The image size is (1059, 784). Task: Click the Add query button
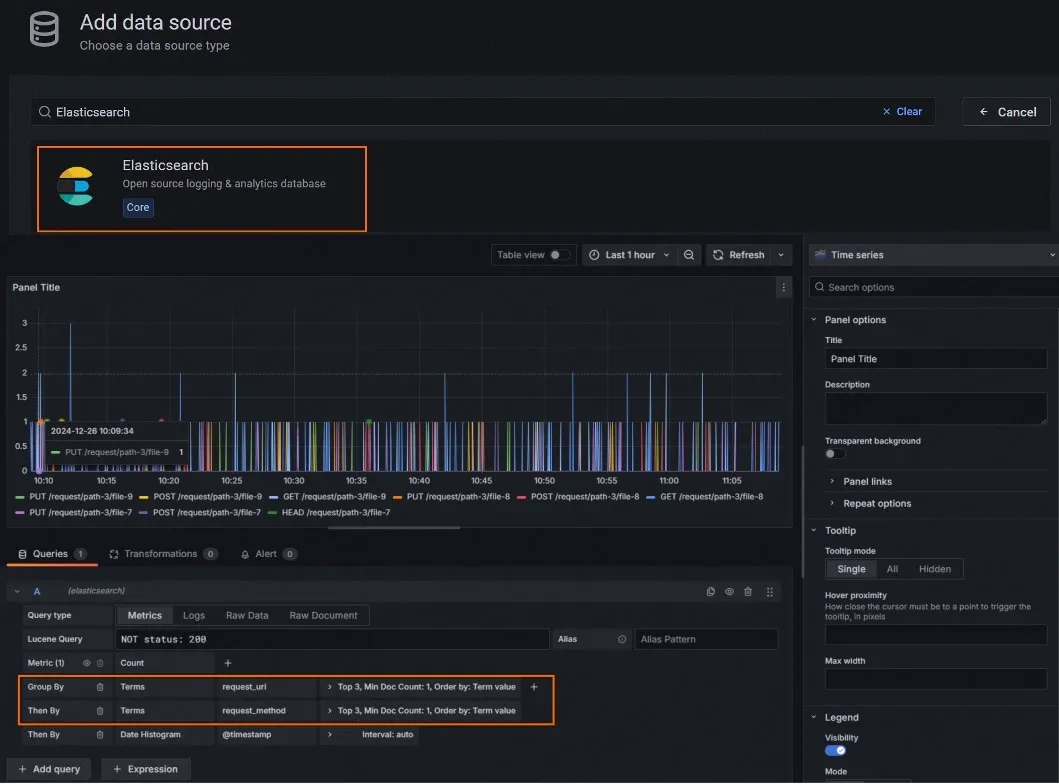coord(50,769)
